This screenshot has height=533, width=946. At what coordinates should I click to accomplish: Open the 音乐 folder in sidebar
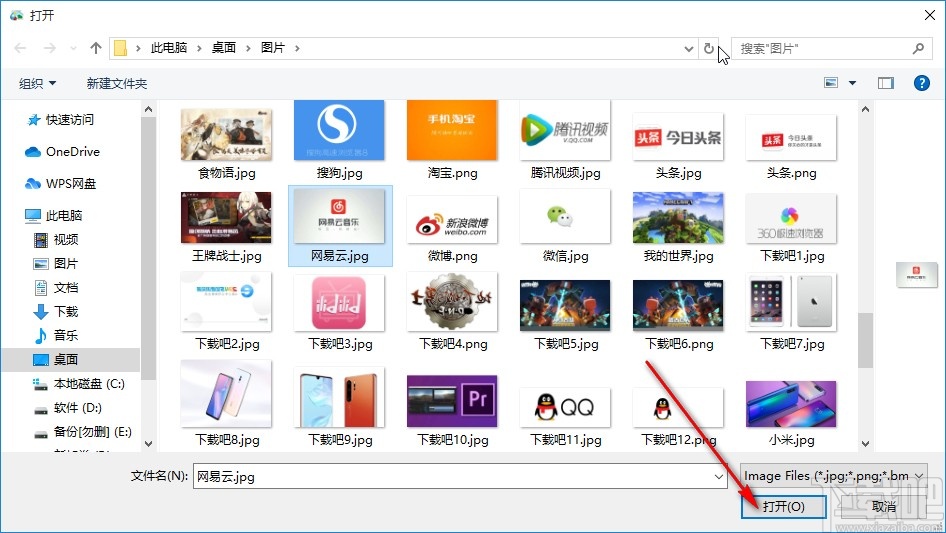(56, 336)
